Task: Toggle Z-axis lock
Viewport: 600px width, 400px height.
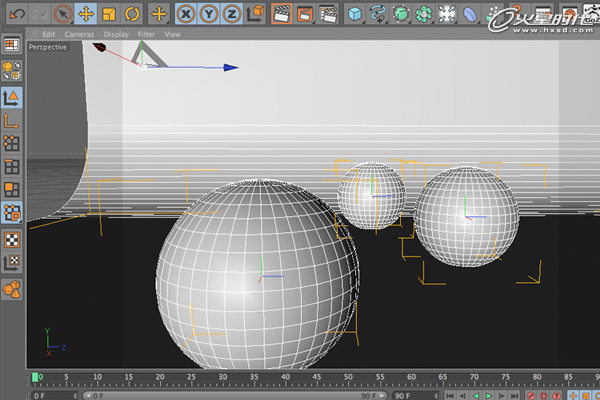Action: click(x=232, y=14)
